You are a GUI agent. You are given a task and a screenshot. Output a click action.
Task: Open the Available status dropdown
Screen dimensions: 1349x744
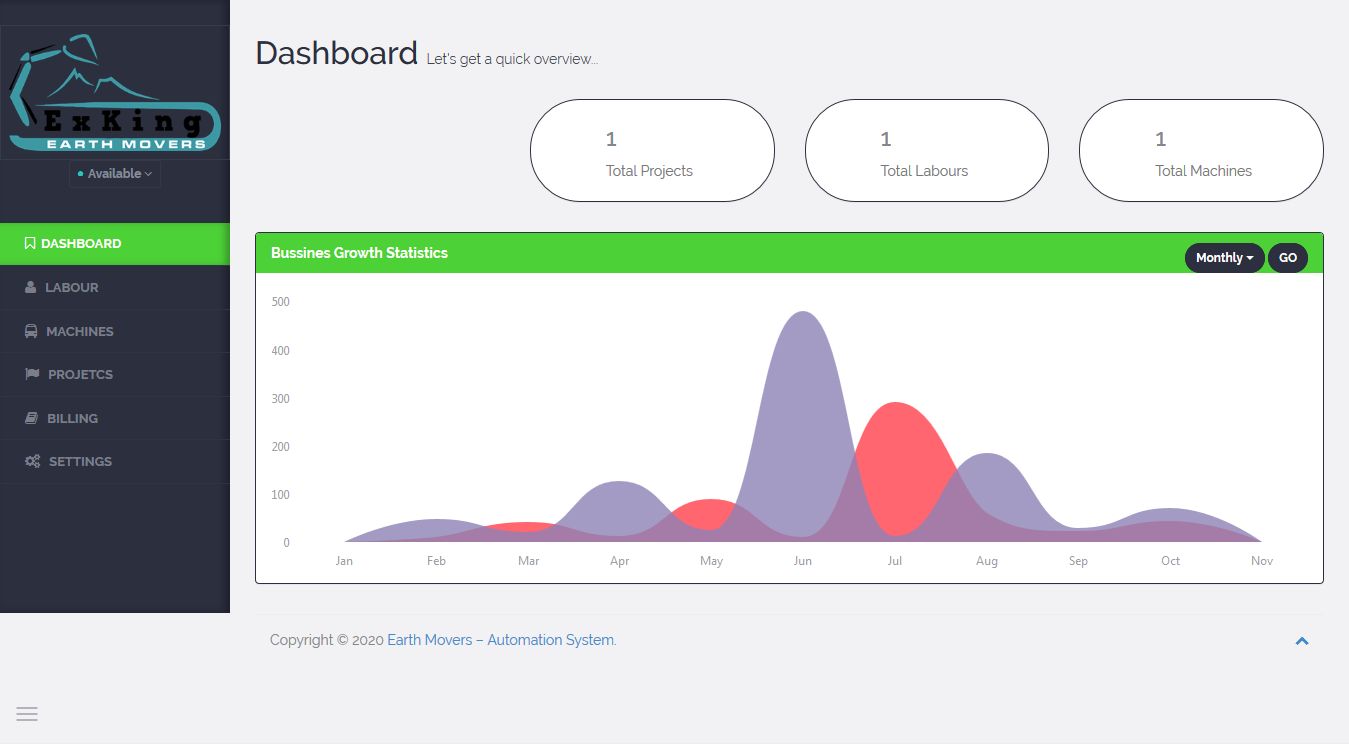115,174
